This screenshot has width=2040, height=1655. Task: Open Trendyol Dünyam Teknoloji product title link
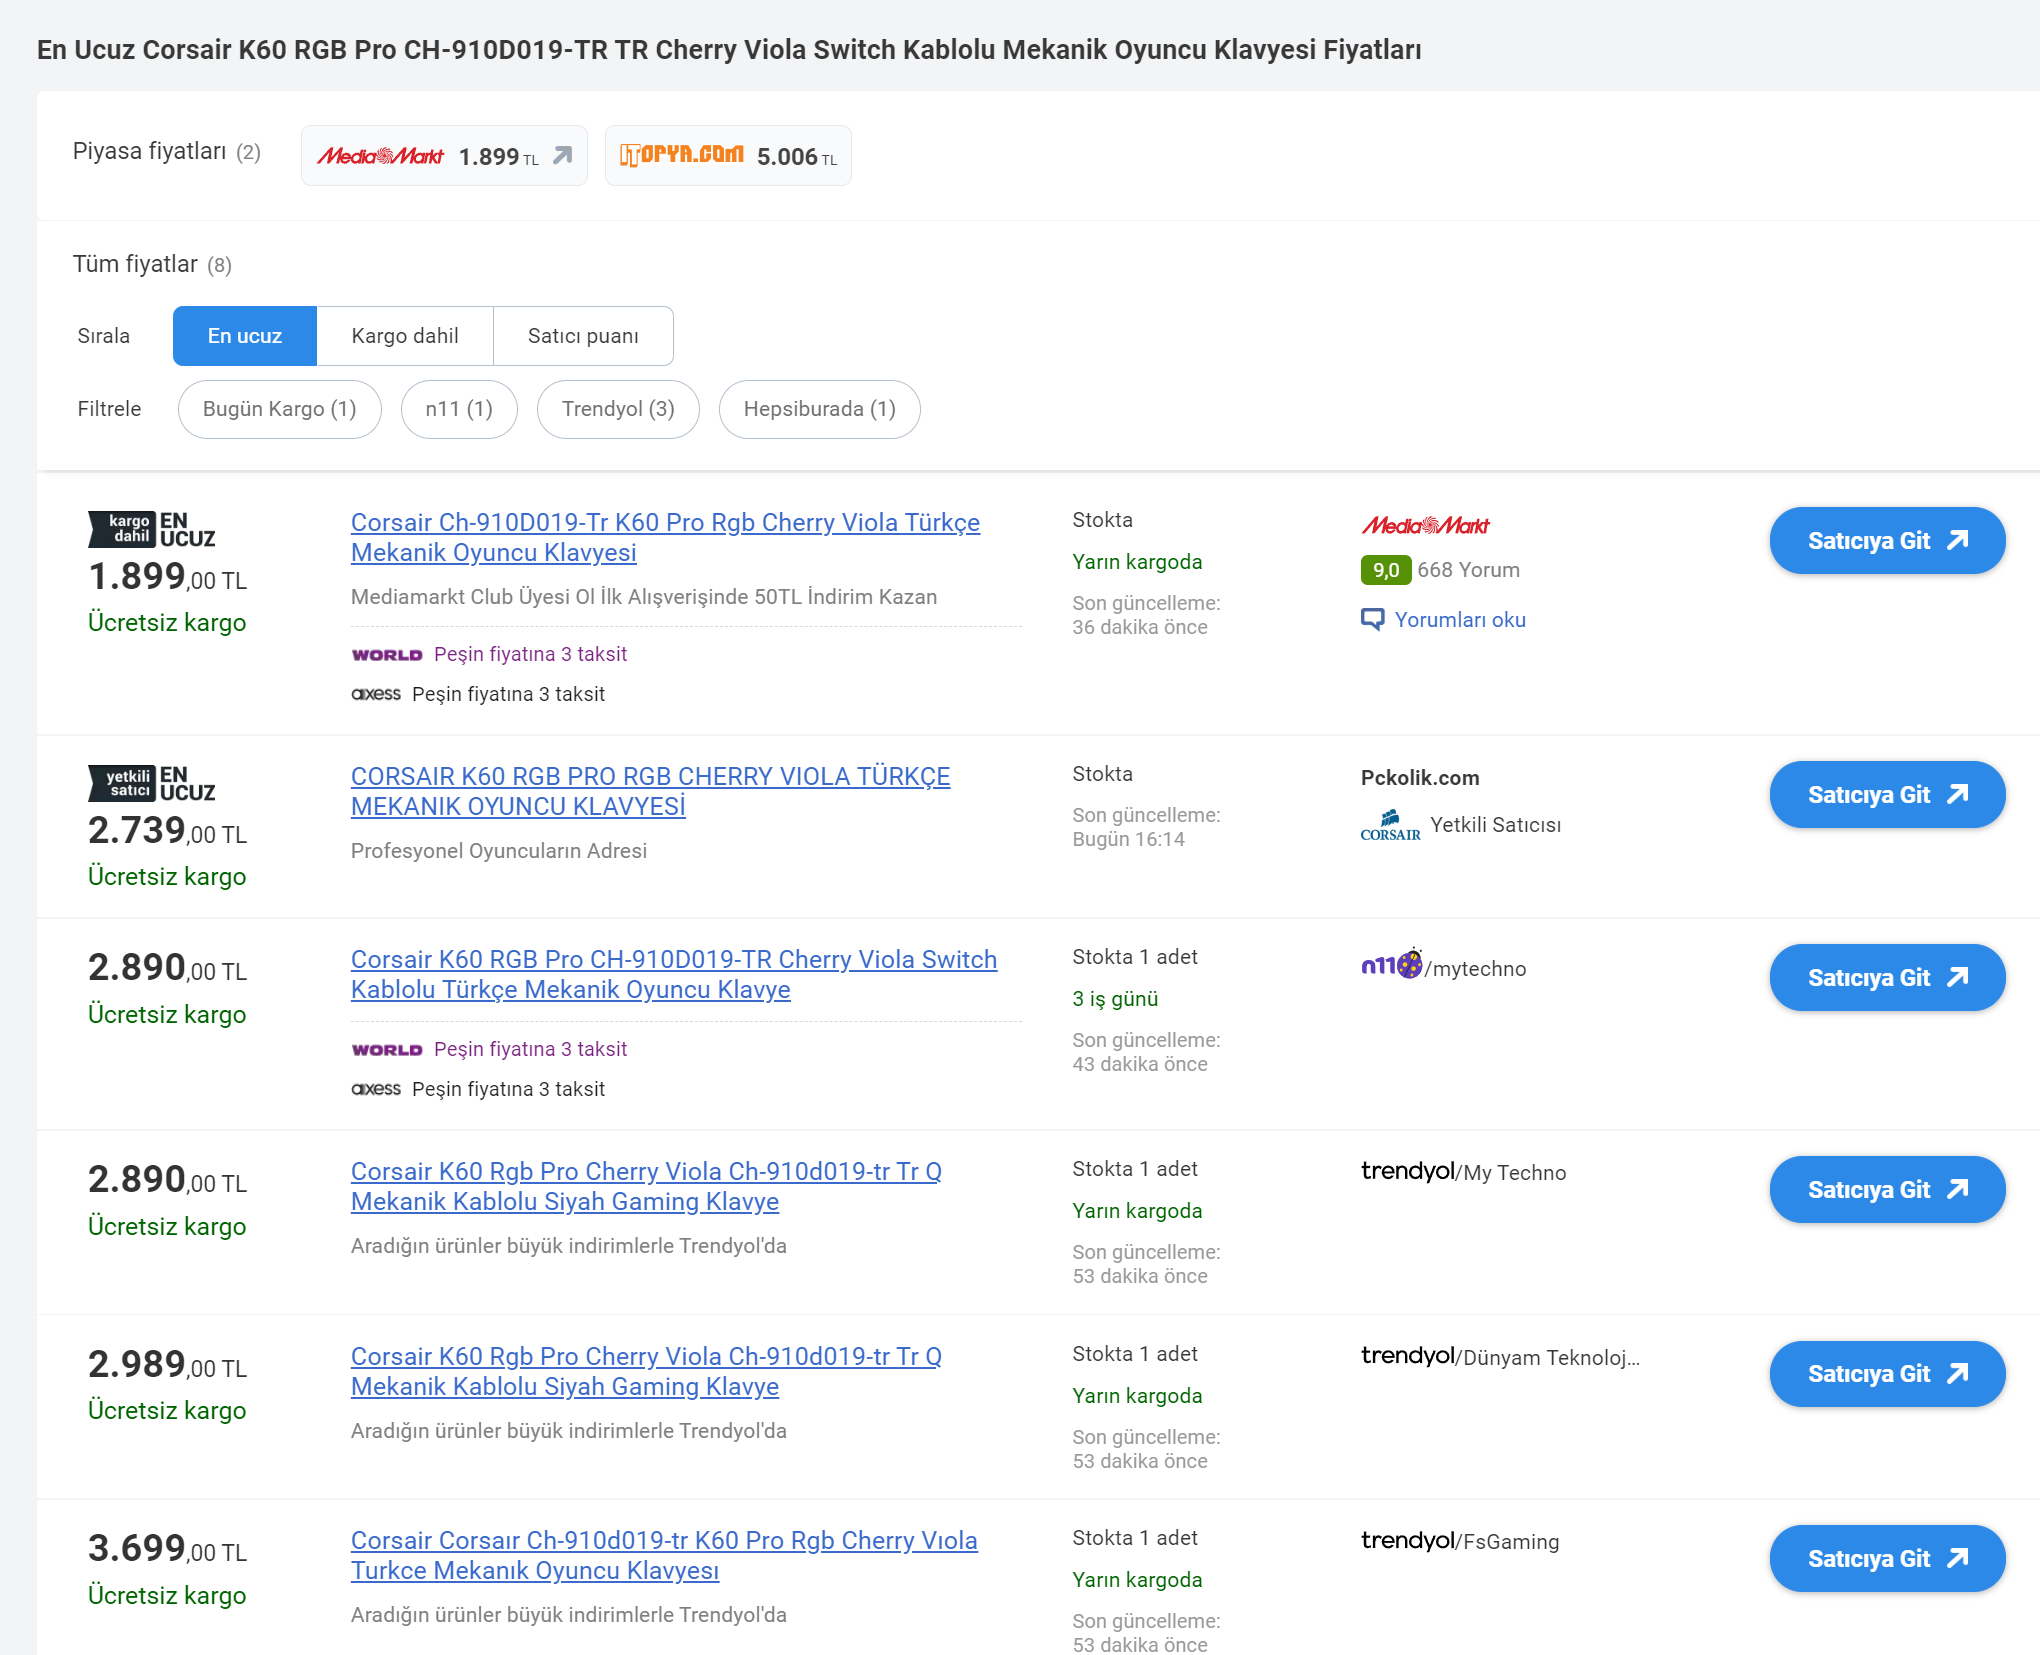(x=646, y=1372)
